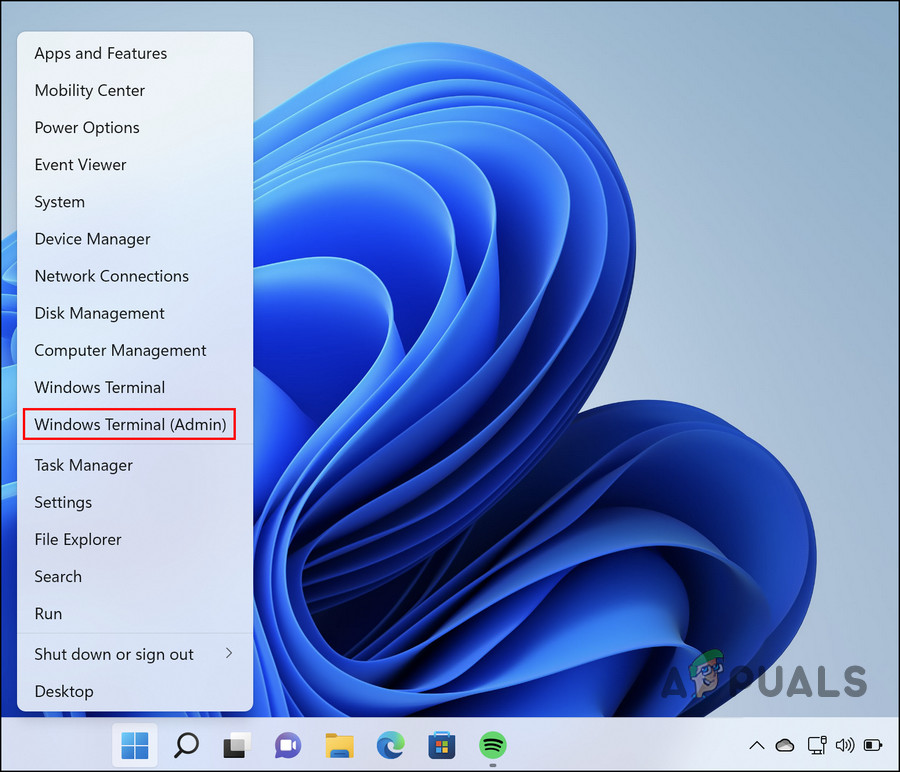Select Run from the menu
Image resolution: width=900 pixels, height=772 pixels.
(x=47, y=613)
